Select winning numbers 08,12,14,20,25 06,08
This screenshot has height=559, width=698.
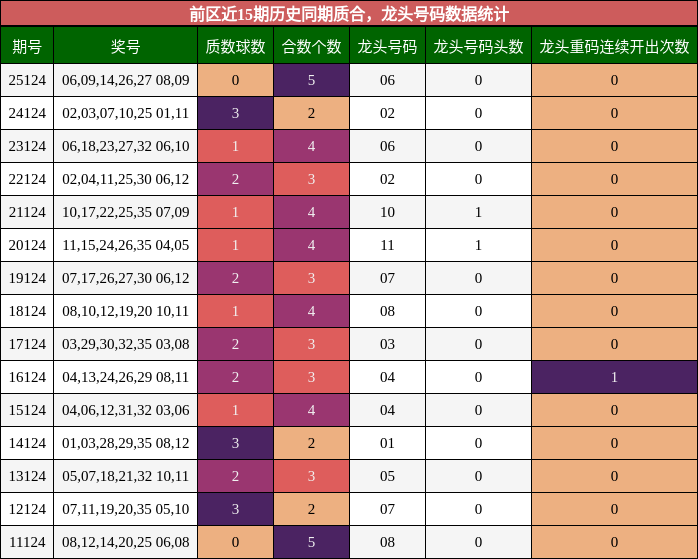tap(126, 542)
